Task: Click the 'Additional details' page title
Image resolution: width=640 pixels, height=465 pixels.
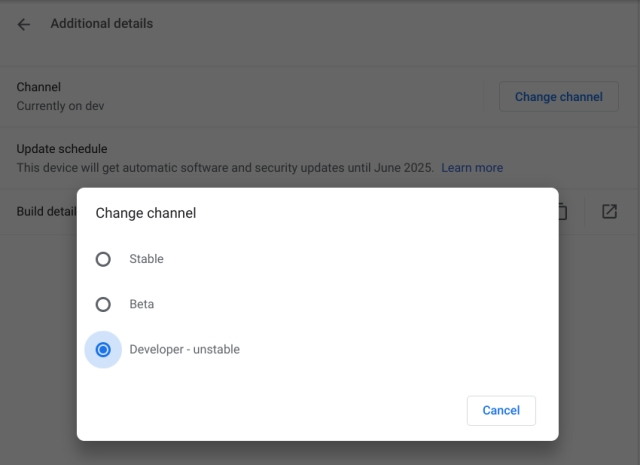Action: [102, 24]
